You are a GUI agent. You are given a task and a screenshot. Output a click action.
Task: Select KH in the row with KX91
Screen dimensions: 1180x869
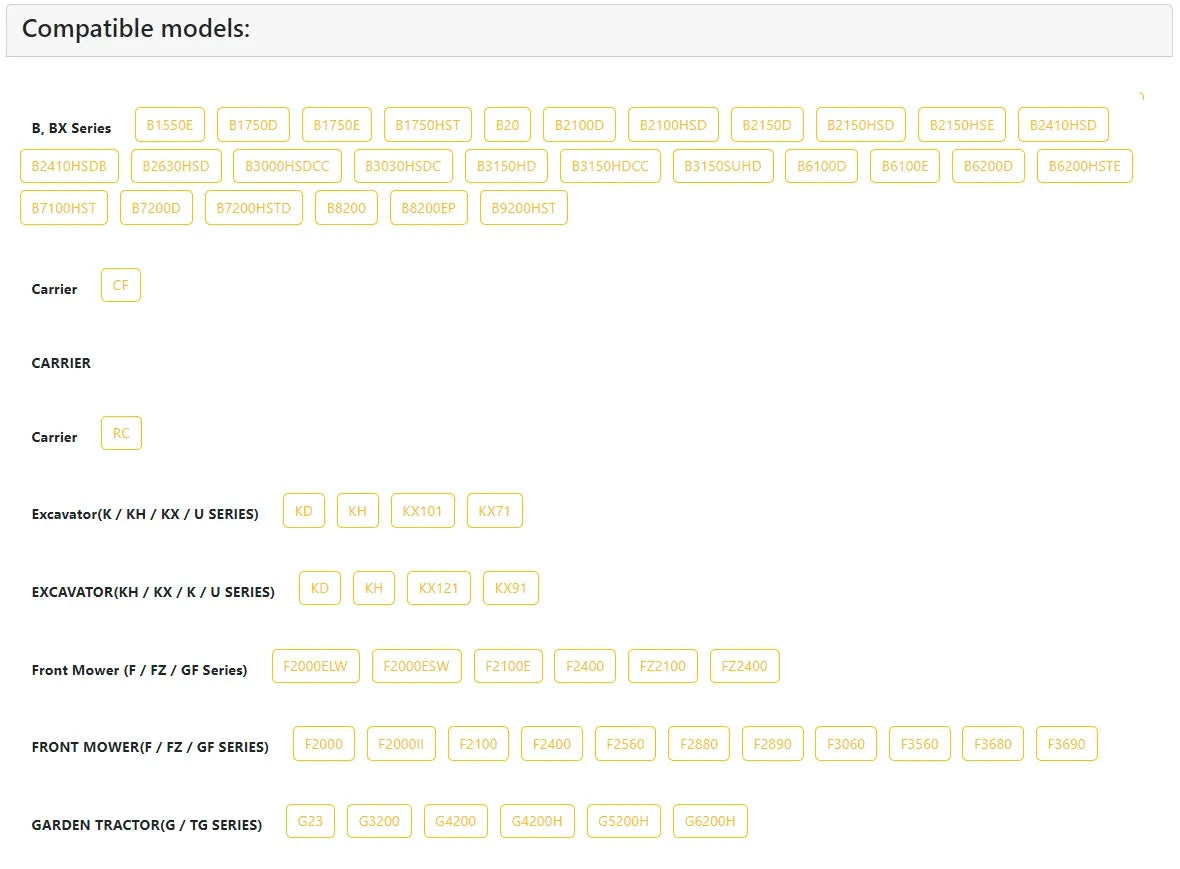[374, 588]
